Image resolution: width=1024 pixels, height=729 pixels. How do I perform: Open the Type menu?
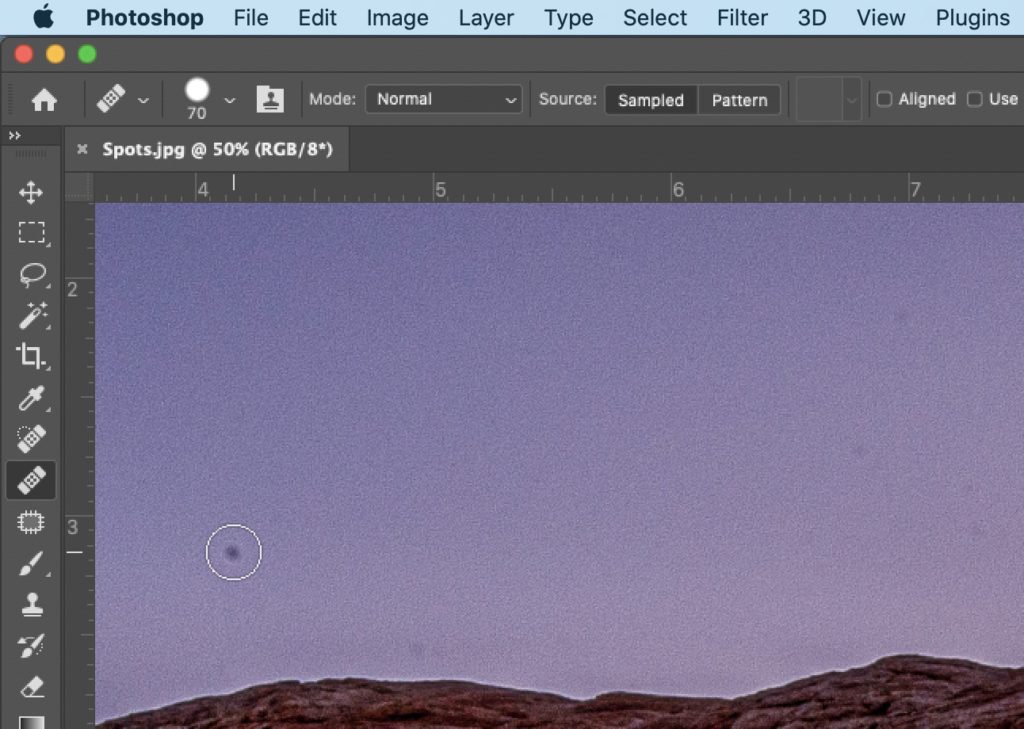click(x=568, y=18)
